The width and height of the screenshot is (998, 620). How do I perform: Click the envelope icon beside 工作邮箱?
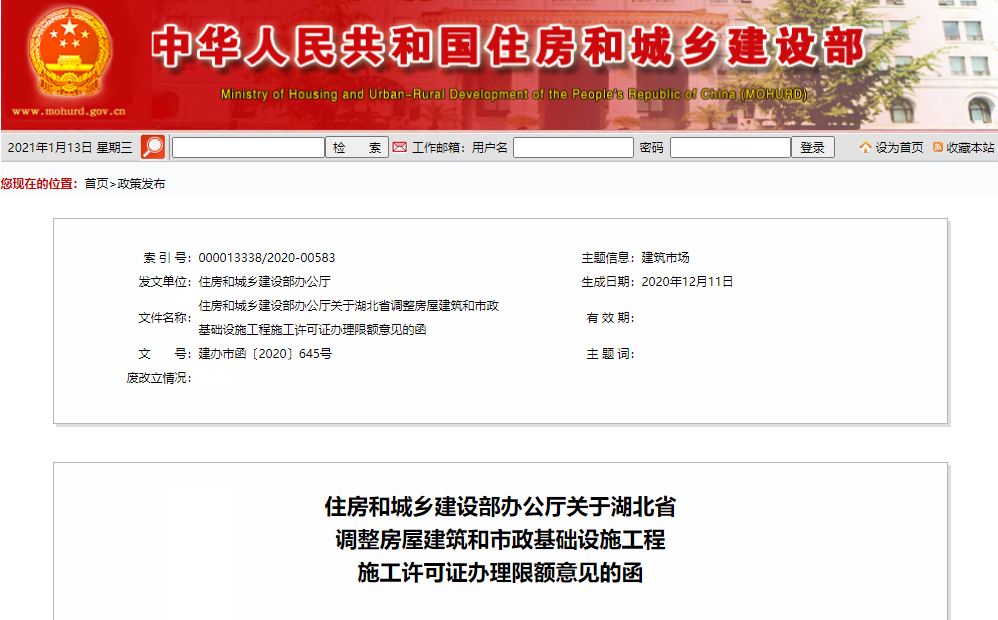click(399, 146)
